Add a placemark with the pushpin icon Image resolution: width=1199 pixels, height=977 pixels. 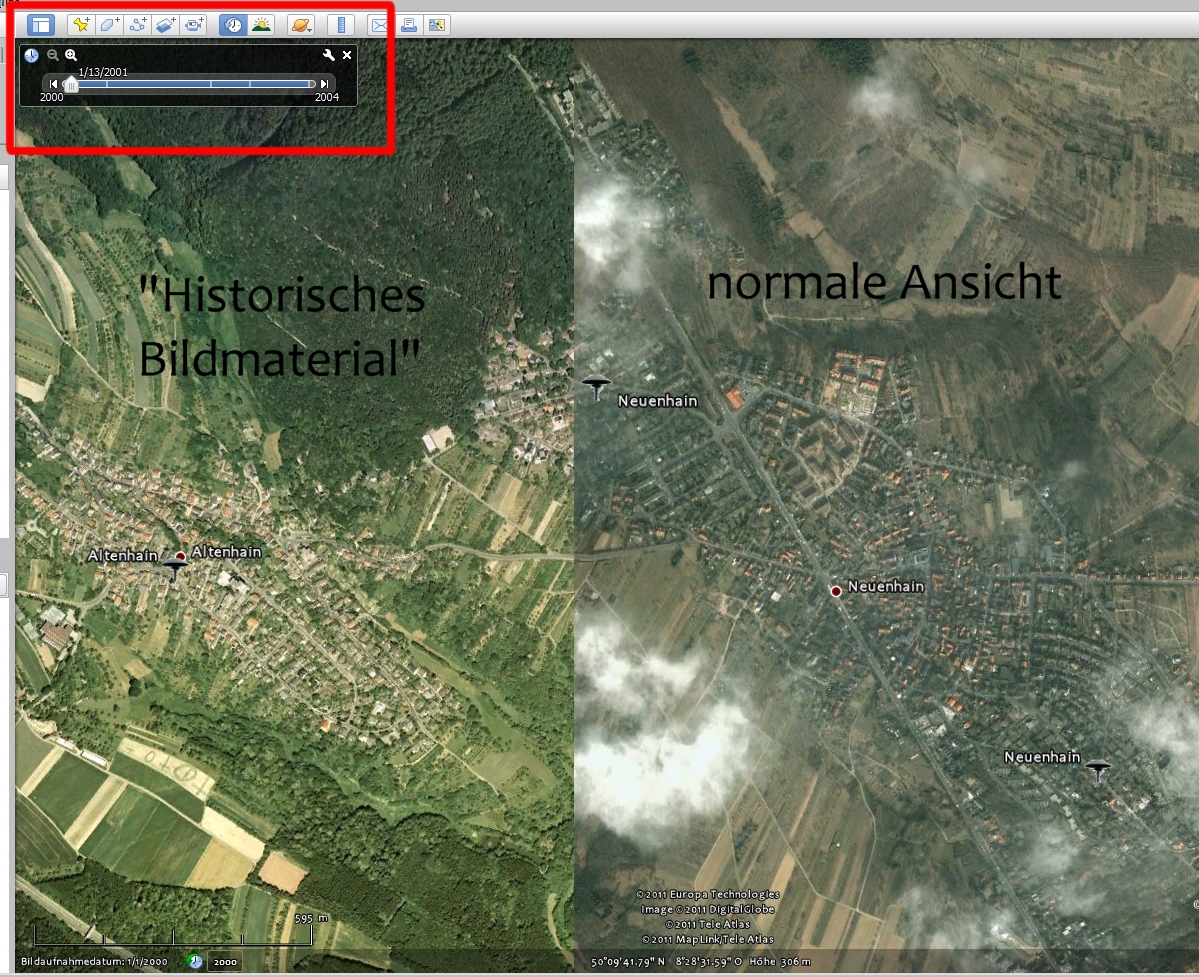tap(81, 25)
